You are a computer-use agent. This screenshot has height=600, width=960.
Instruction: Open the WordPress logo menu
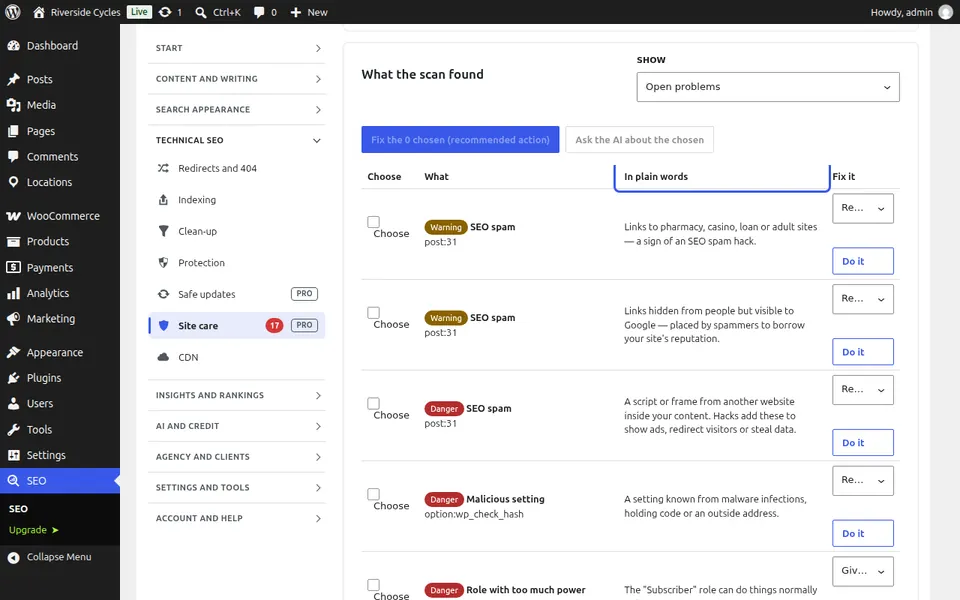click(x=12, y=12)
